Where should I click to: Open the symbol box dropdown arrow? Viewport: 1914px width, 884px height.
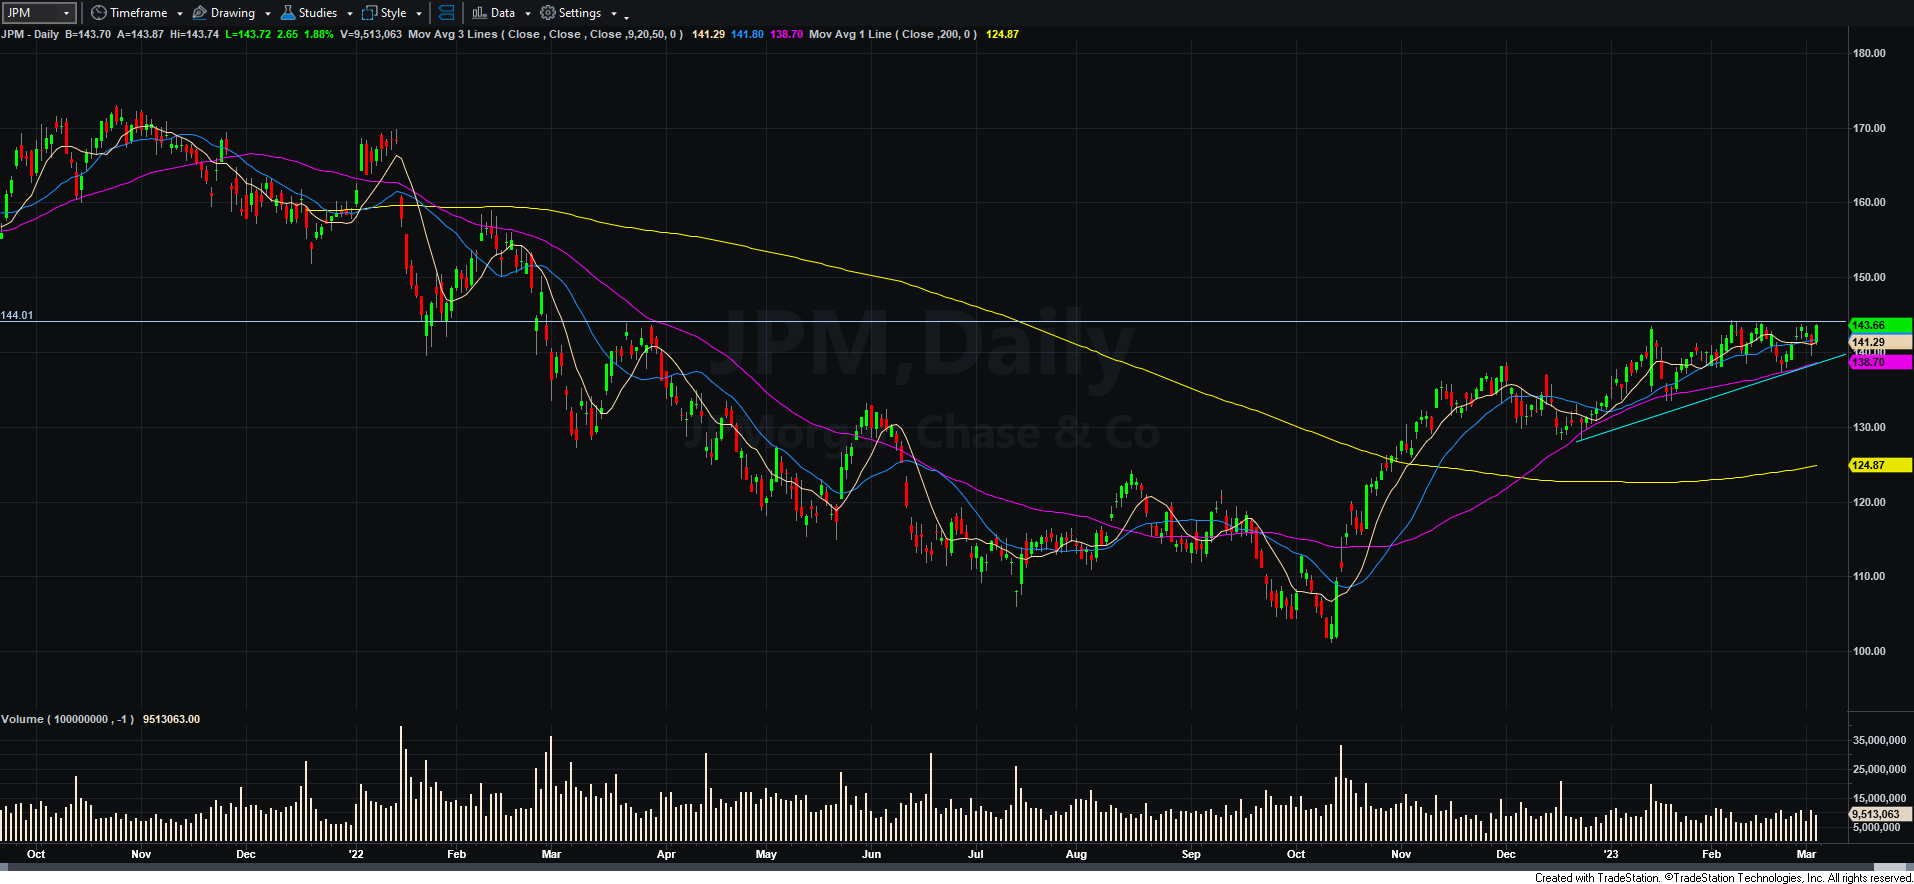click(x=67, y=13)
